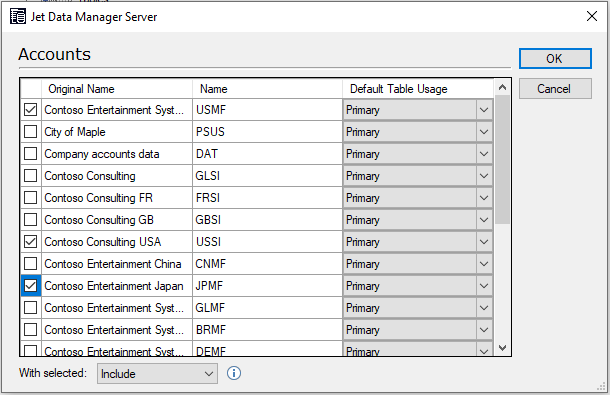Screen dimensions: 610x395
Task: Expand the table usage dropdown for DAT
Action: pos(484,154)
